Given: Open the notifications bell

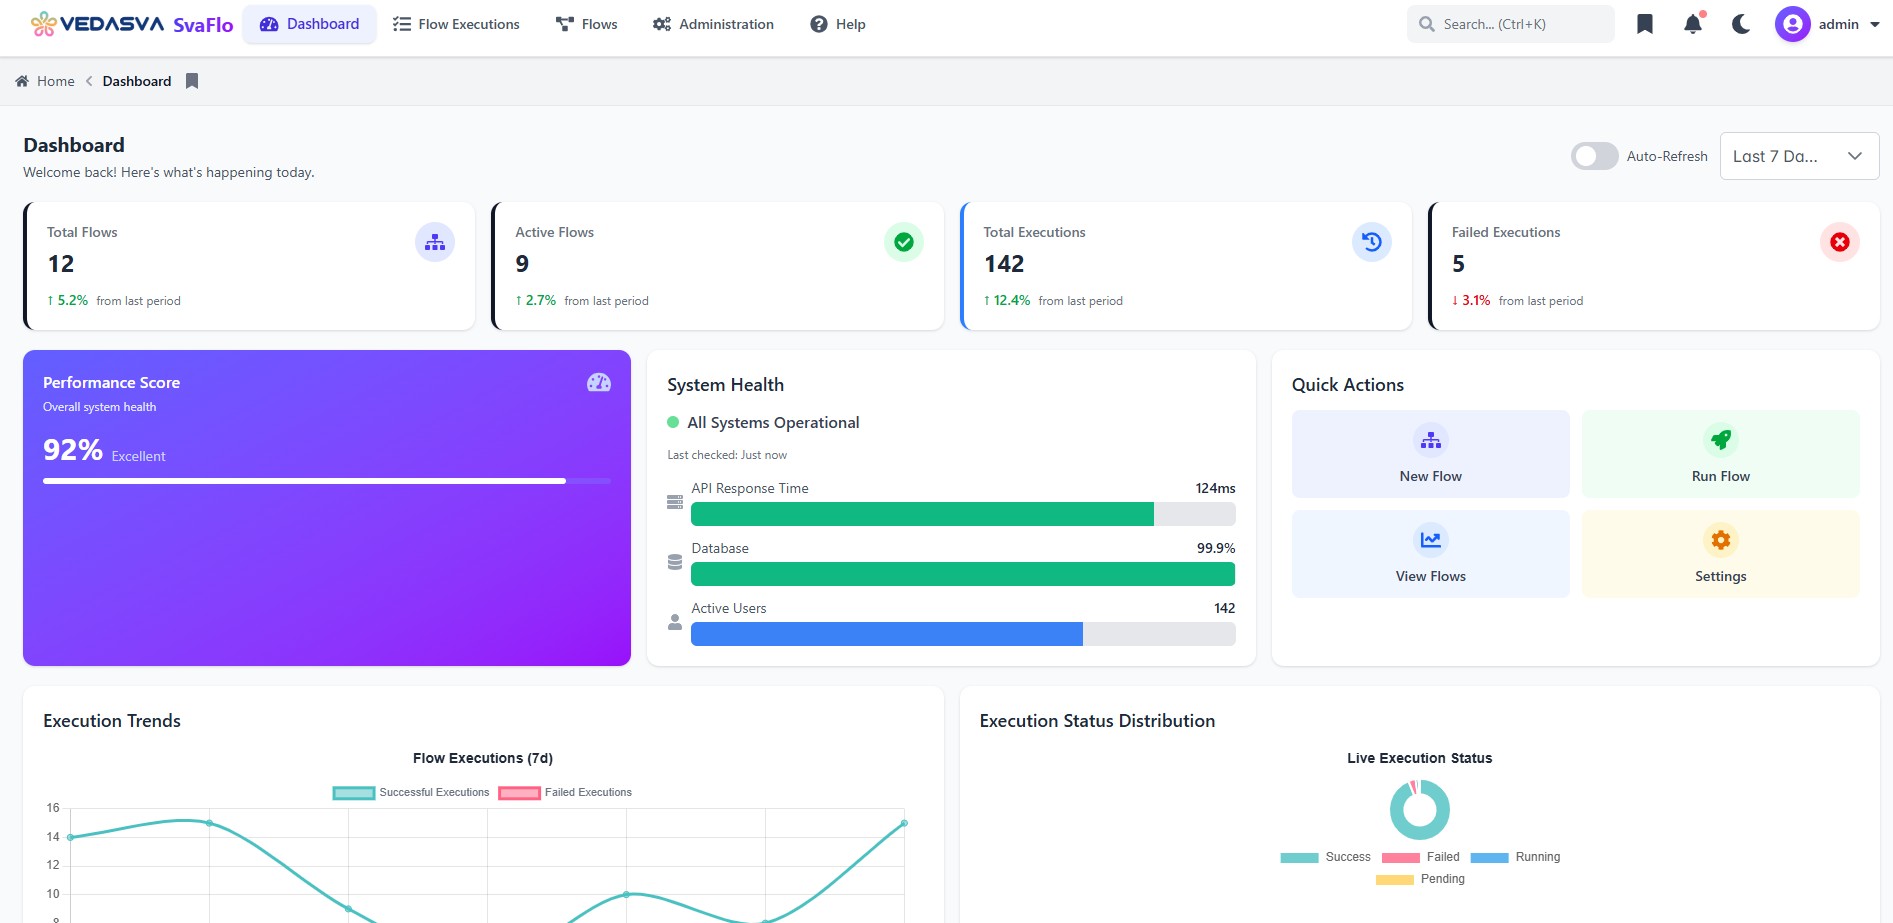Looking at the screenshot, I should coord(1693,24).
